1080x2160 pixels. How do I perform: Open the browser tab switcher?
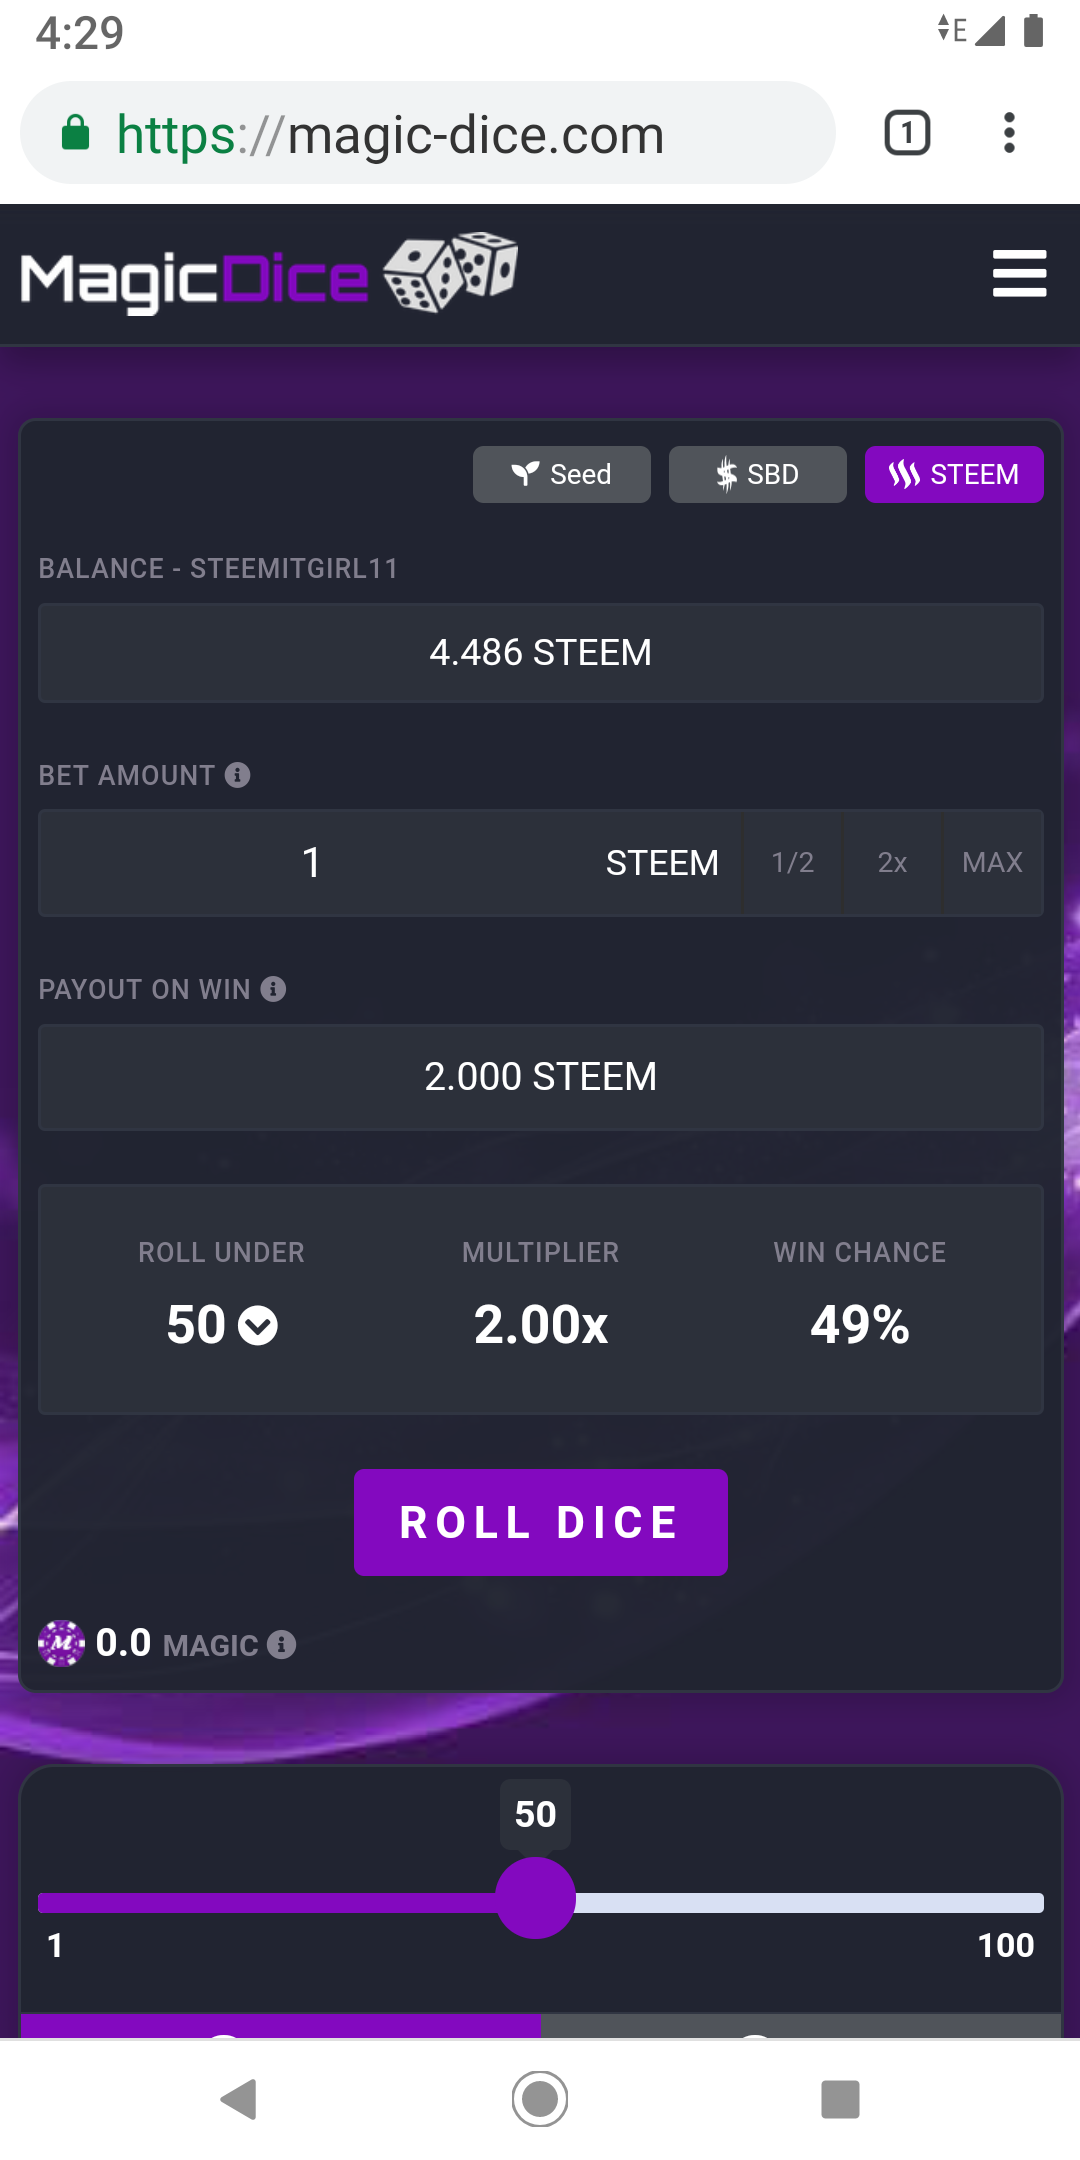(x=907, y=133)
